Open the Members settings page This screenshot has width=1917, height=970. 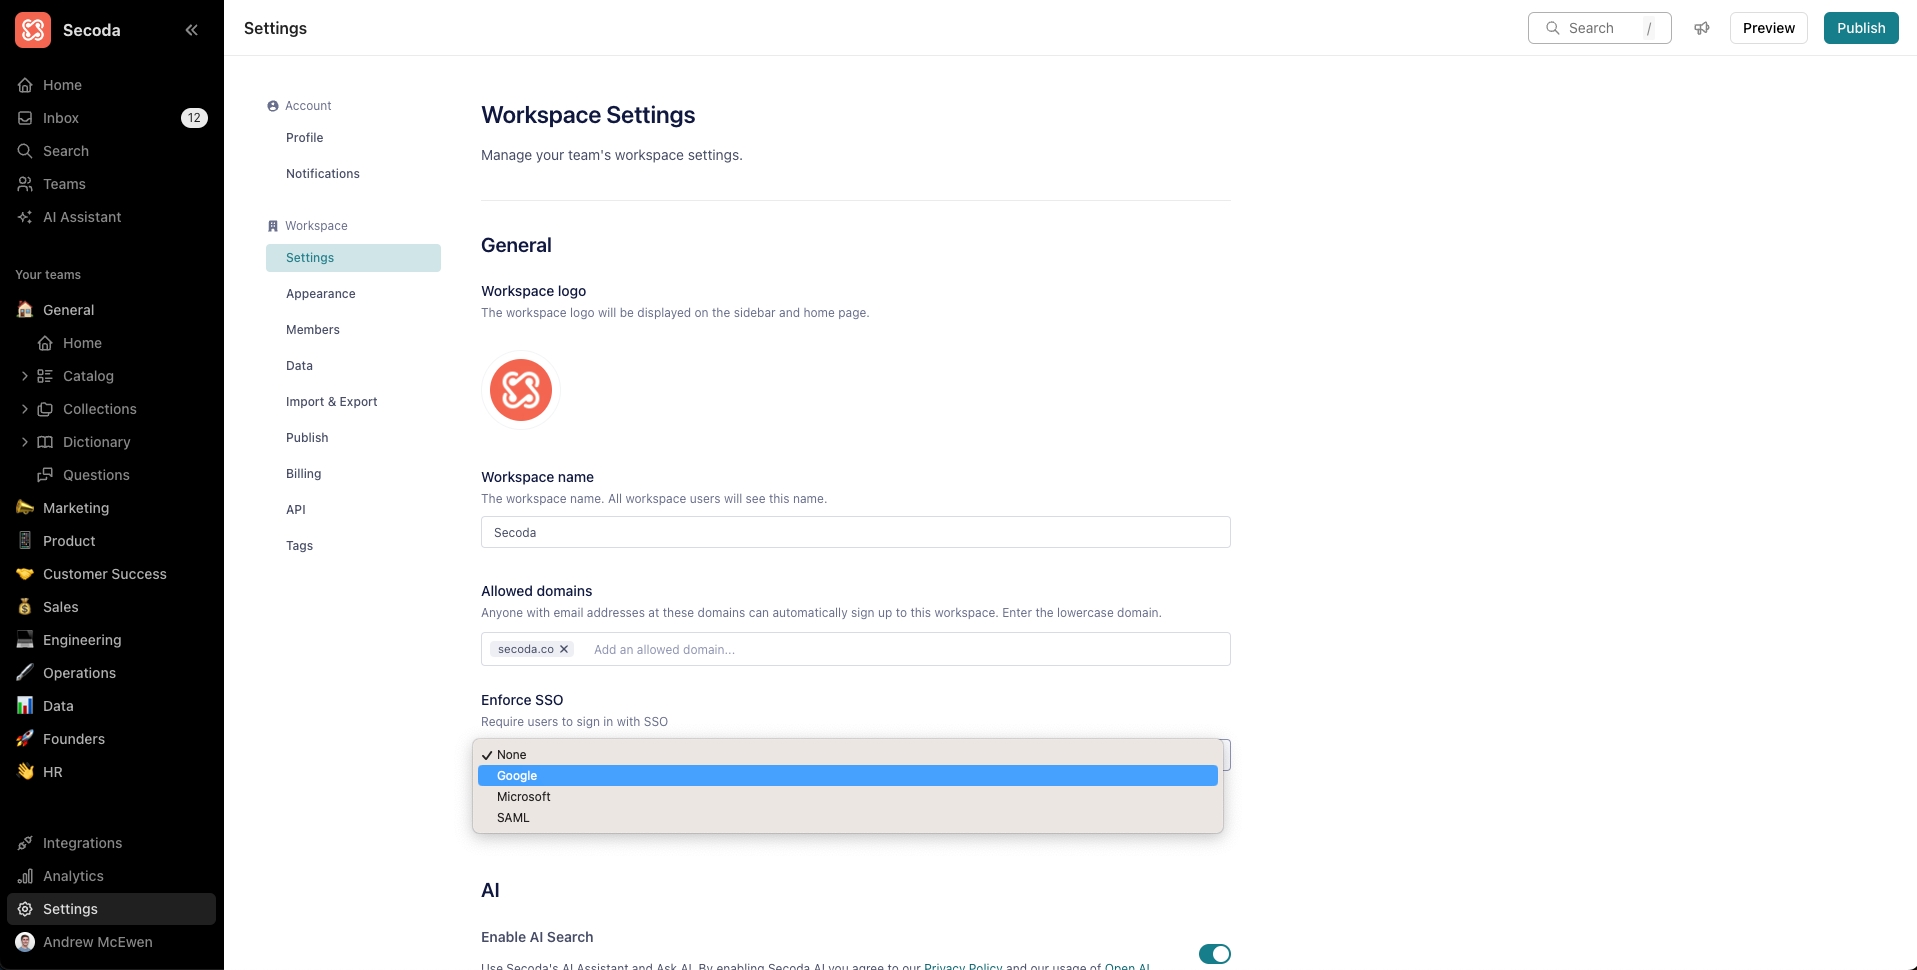353,330
